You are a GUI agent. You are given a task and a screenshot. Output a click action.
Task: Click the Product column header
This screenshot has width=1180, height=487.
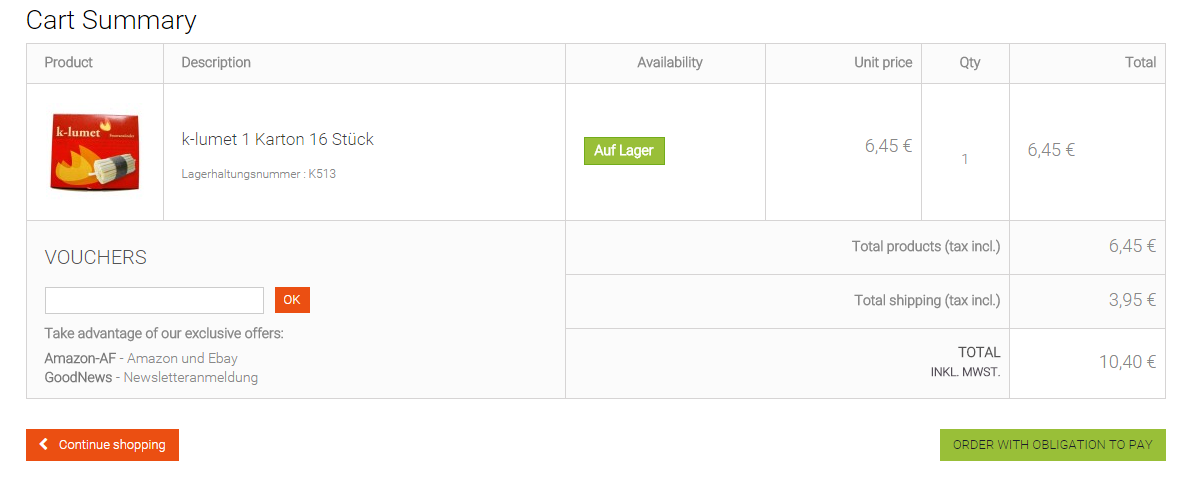click(69, 62)
